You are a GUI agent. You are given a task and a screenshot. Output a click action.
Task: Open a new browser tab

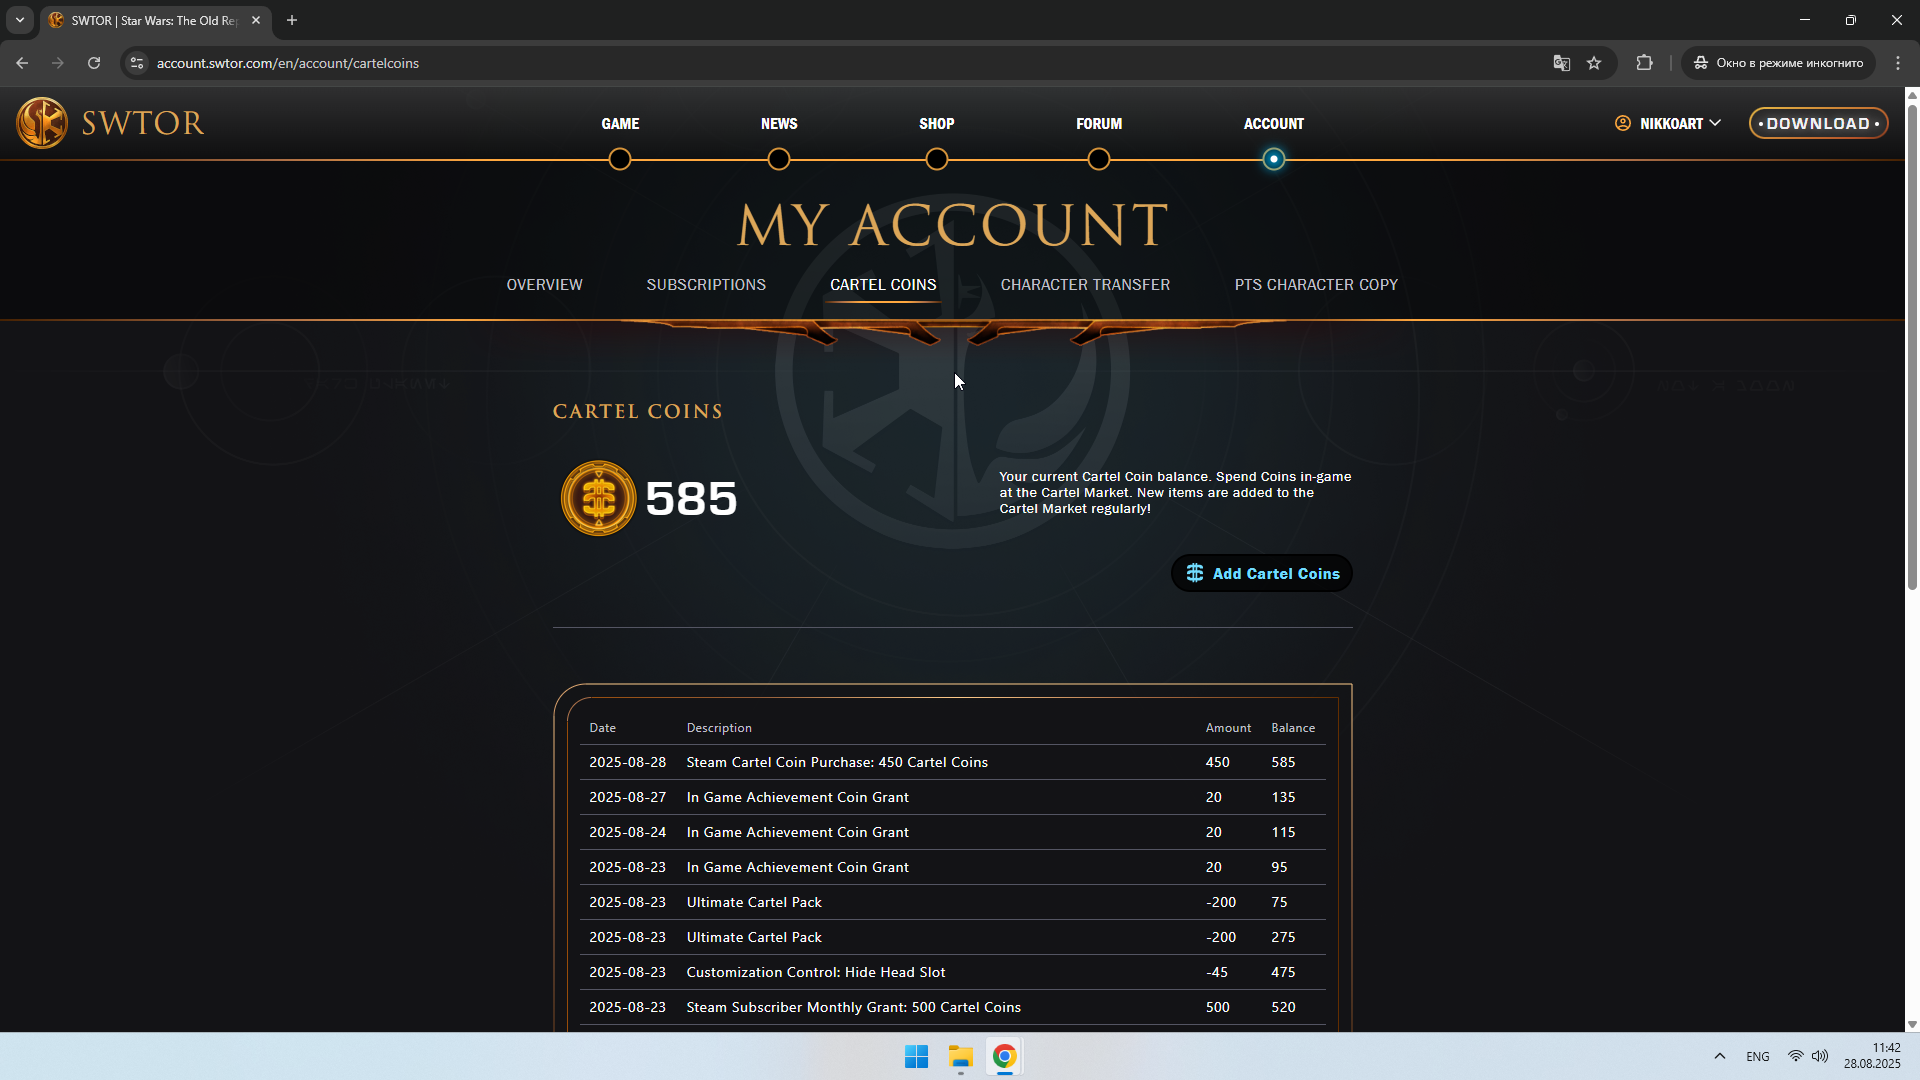pyautogui.click(x=292, y=20)
